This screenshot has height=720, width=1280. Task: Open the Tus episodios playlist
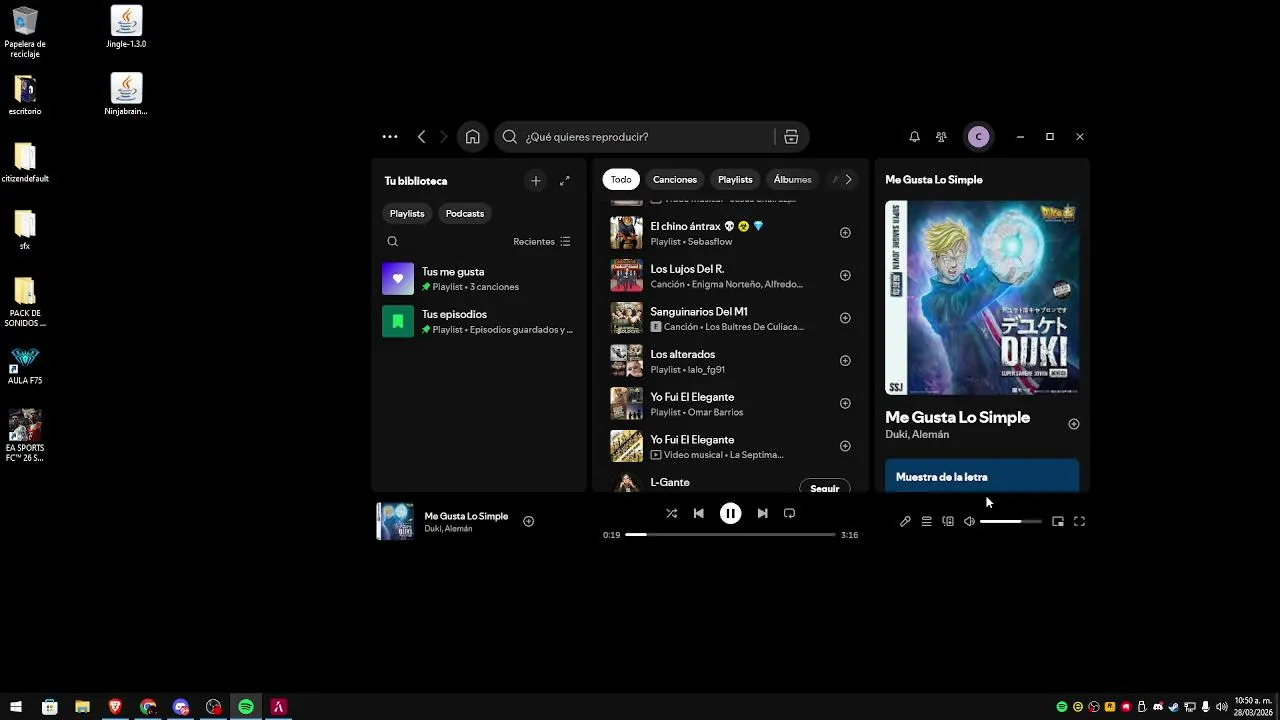(478, 321)
